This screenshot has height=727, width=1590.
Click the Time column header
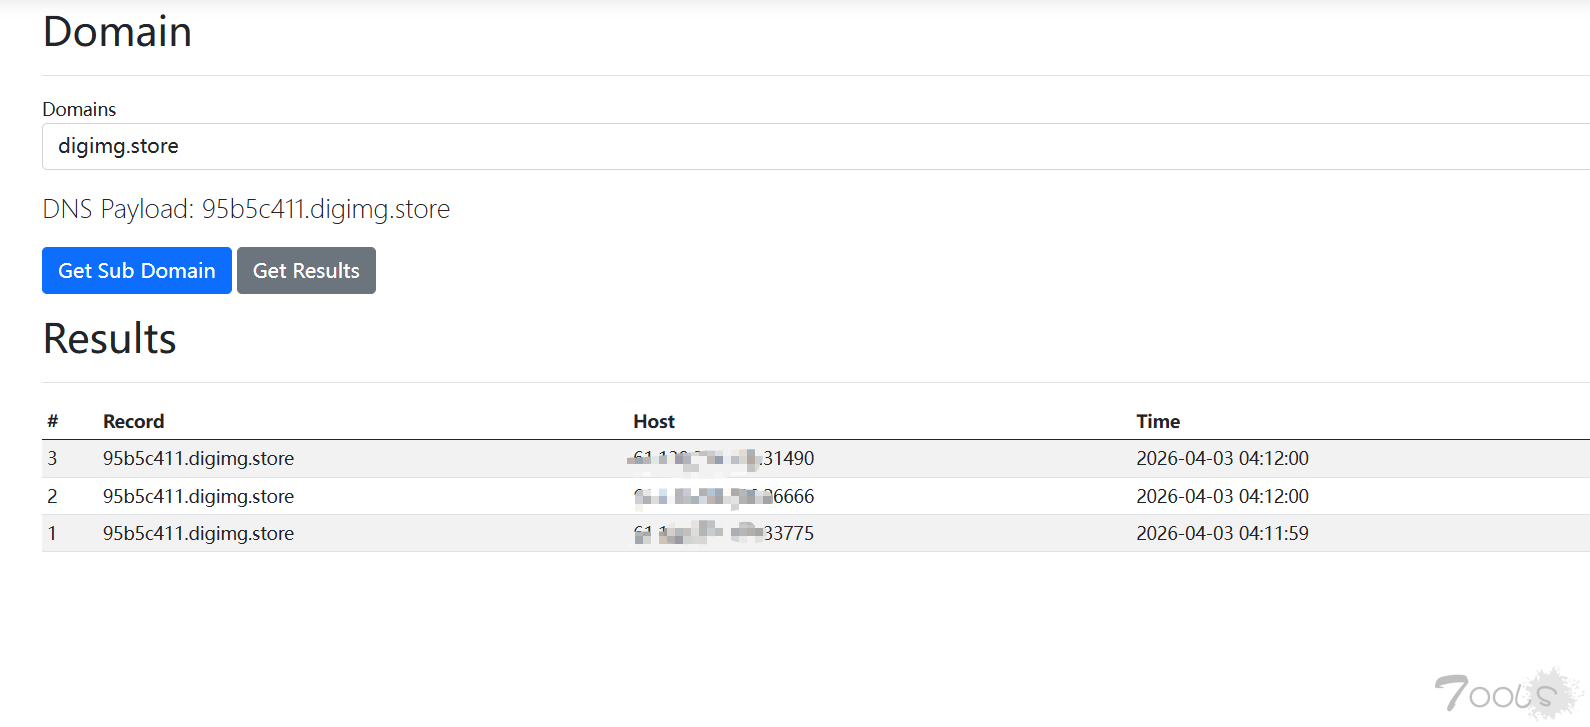pyautogui.click(x=1158, y=422)
